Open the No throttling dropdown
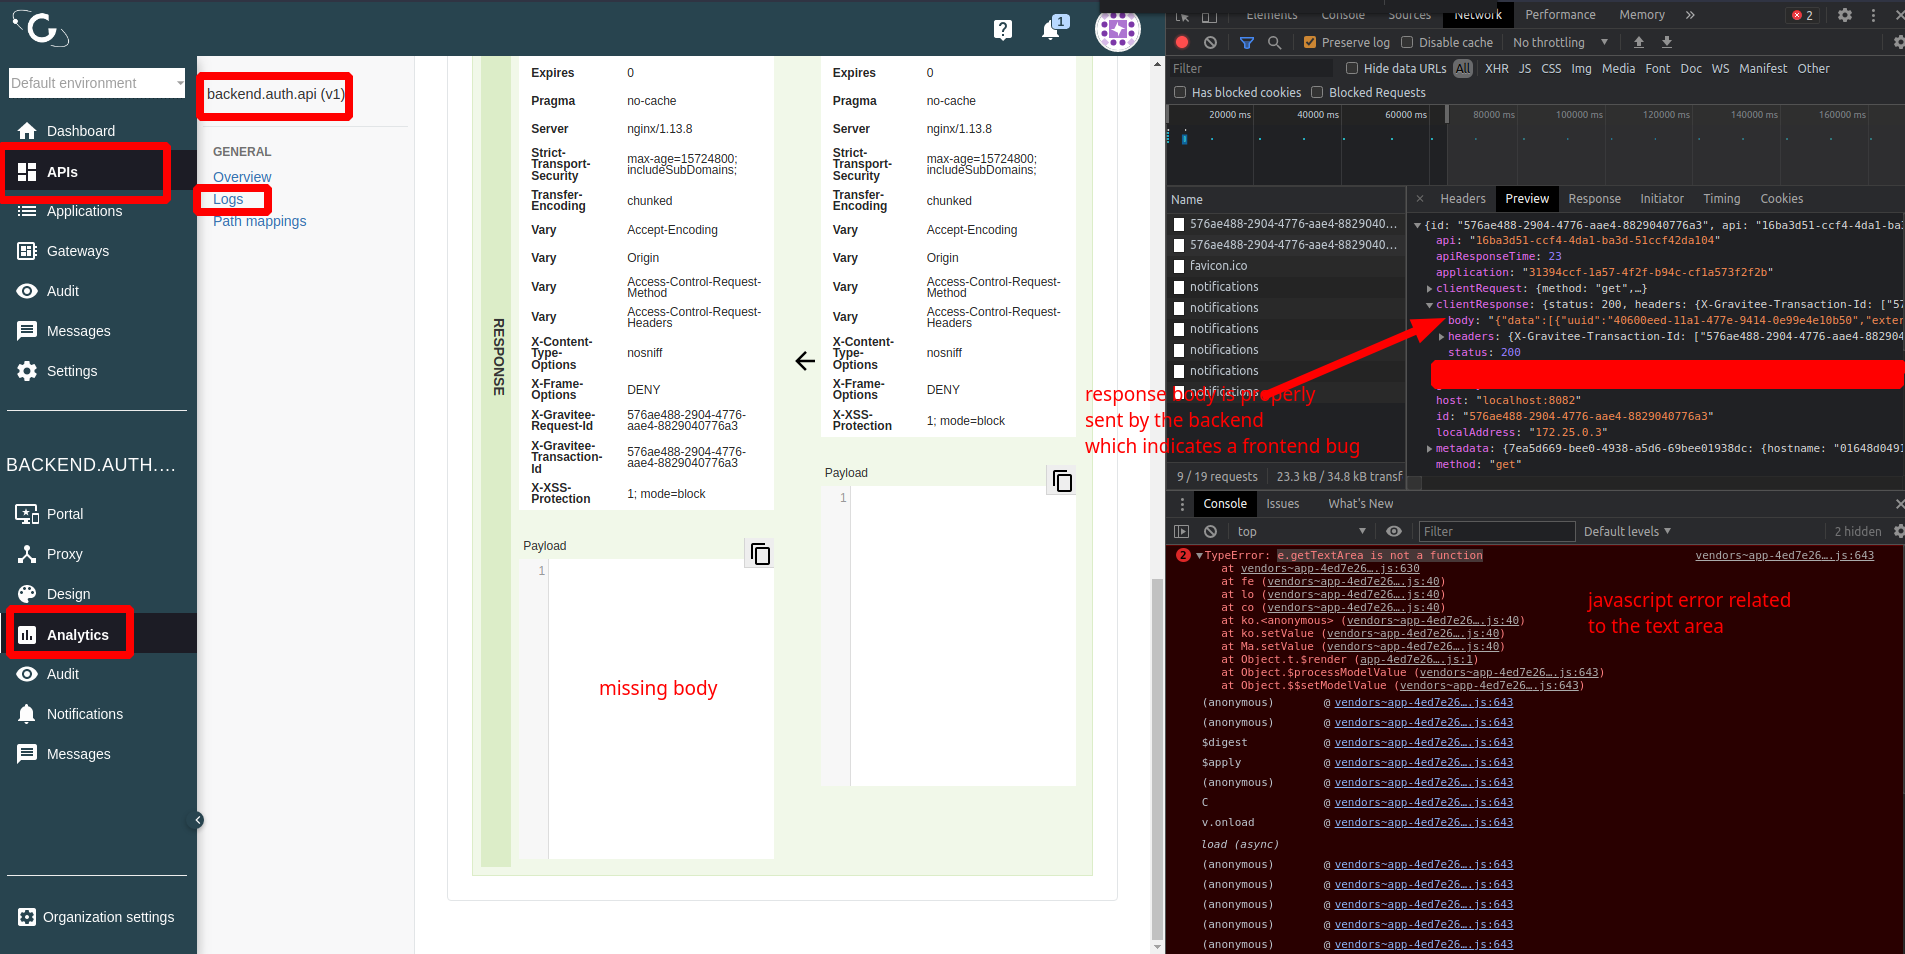 coord(1557,42)
